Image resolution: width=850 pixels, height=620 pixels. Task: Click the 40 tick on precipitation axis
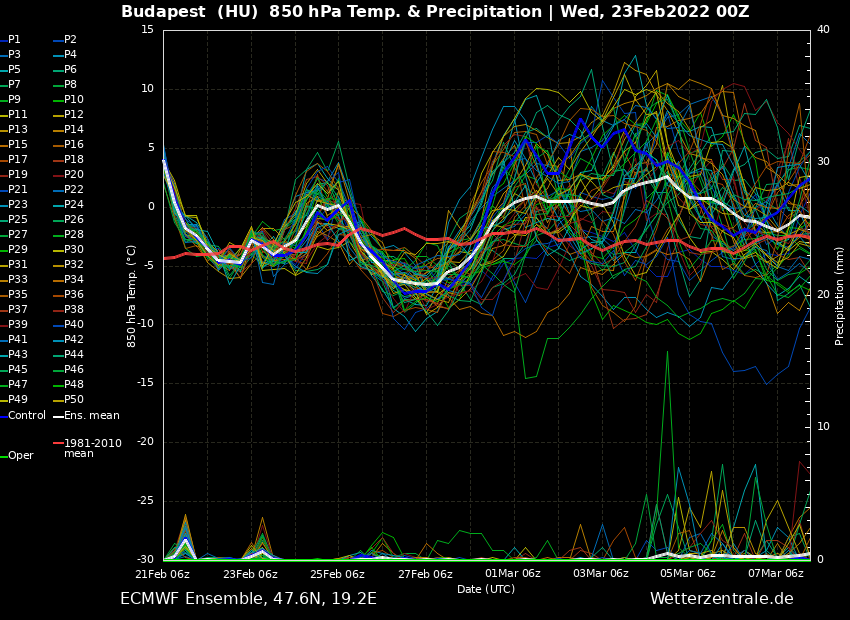[x=823, y=30]
